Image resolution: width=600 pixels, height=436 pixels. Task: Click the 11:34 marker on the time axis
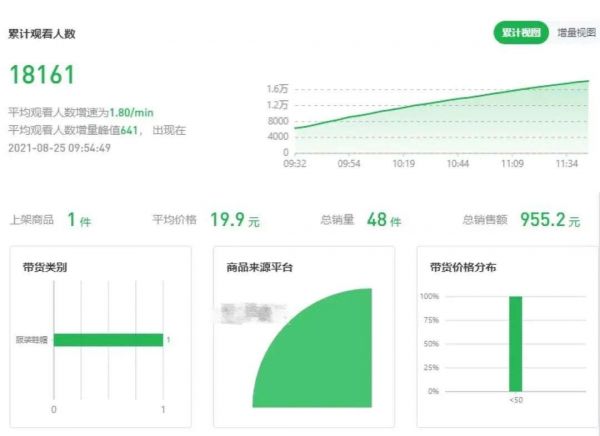[568, 161]
